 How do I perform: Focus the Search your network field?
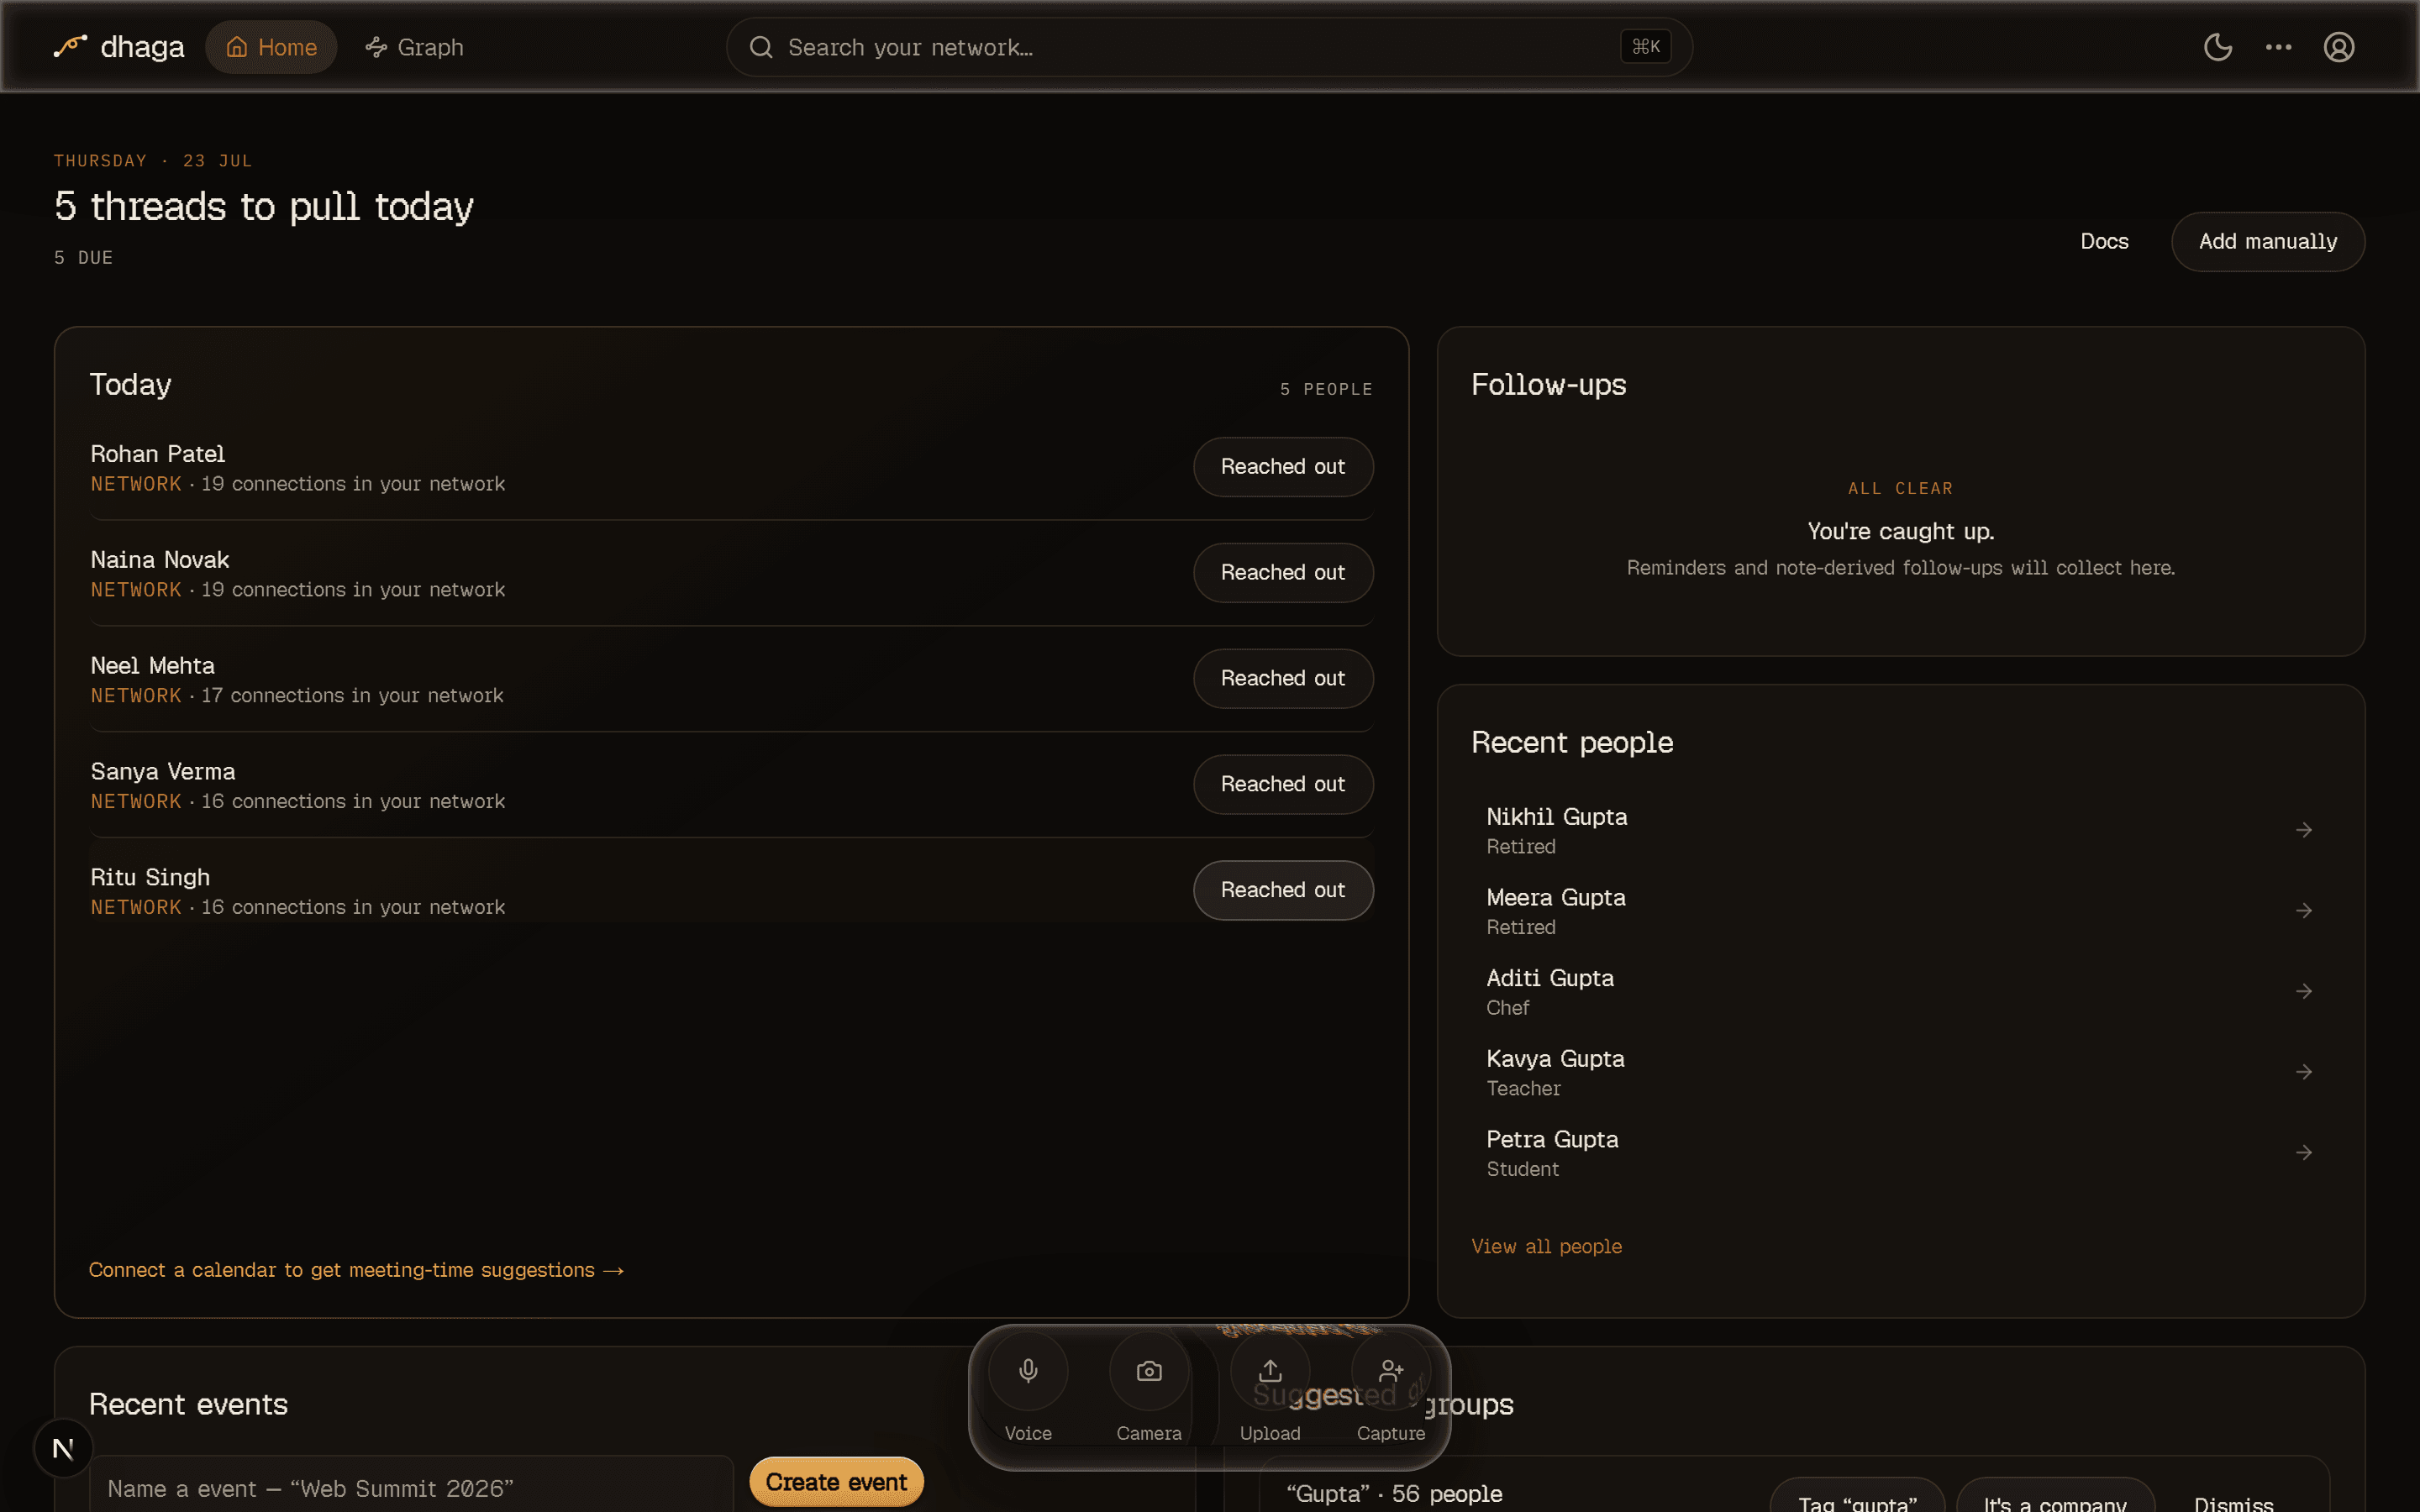1209,47
